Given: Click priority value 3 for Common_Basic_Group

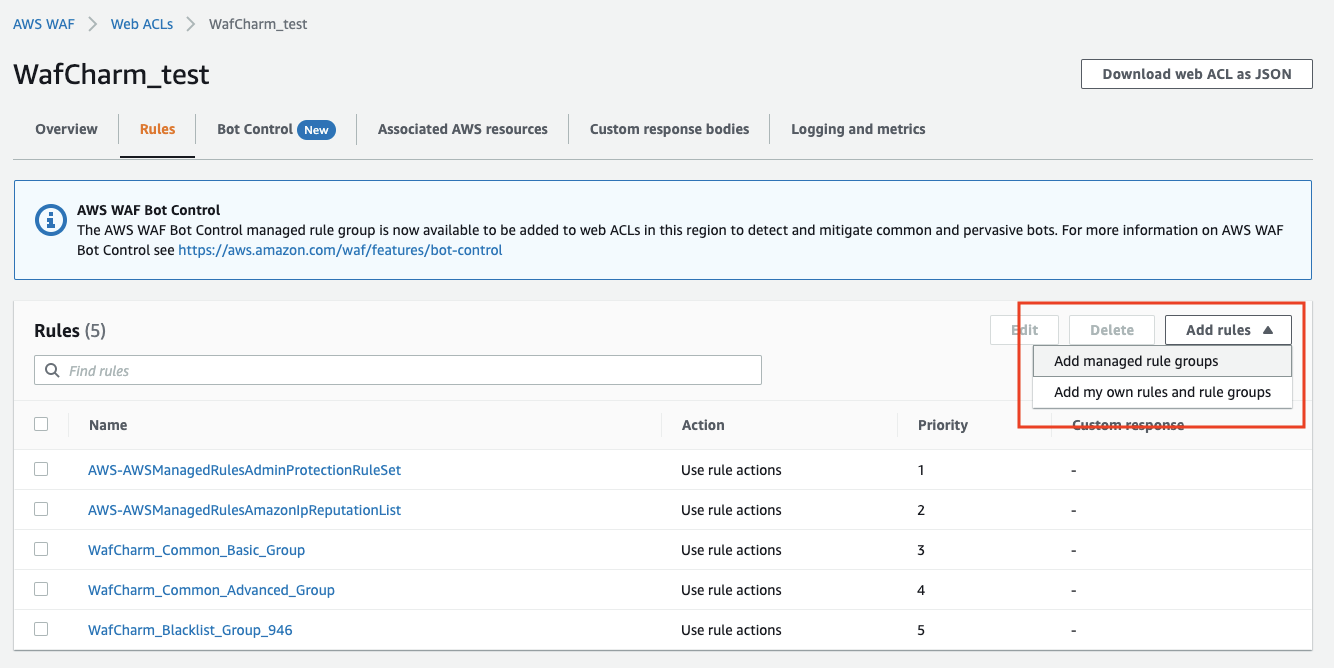Looking at the screenshot, I should pos(921,550).
